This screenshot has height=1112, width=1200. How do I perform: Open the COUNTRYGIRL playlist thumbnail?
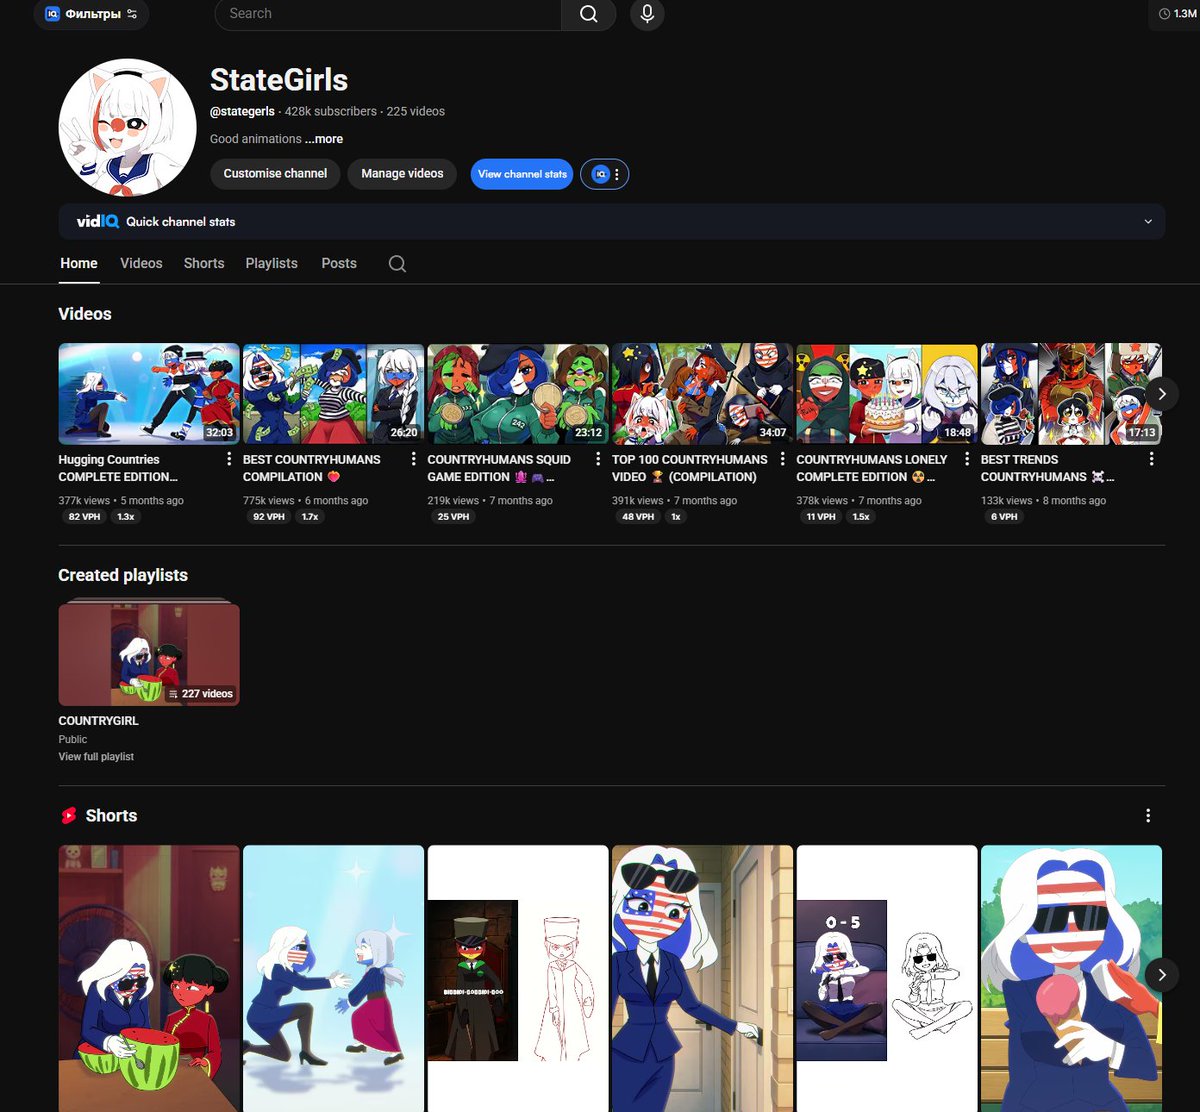point(149,654)
